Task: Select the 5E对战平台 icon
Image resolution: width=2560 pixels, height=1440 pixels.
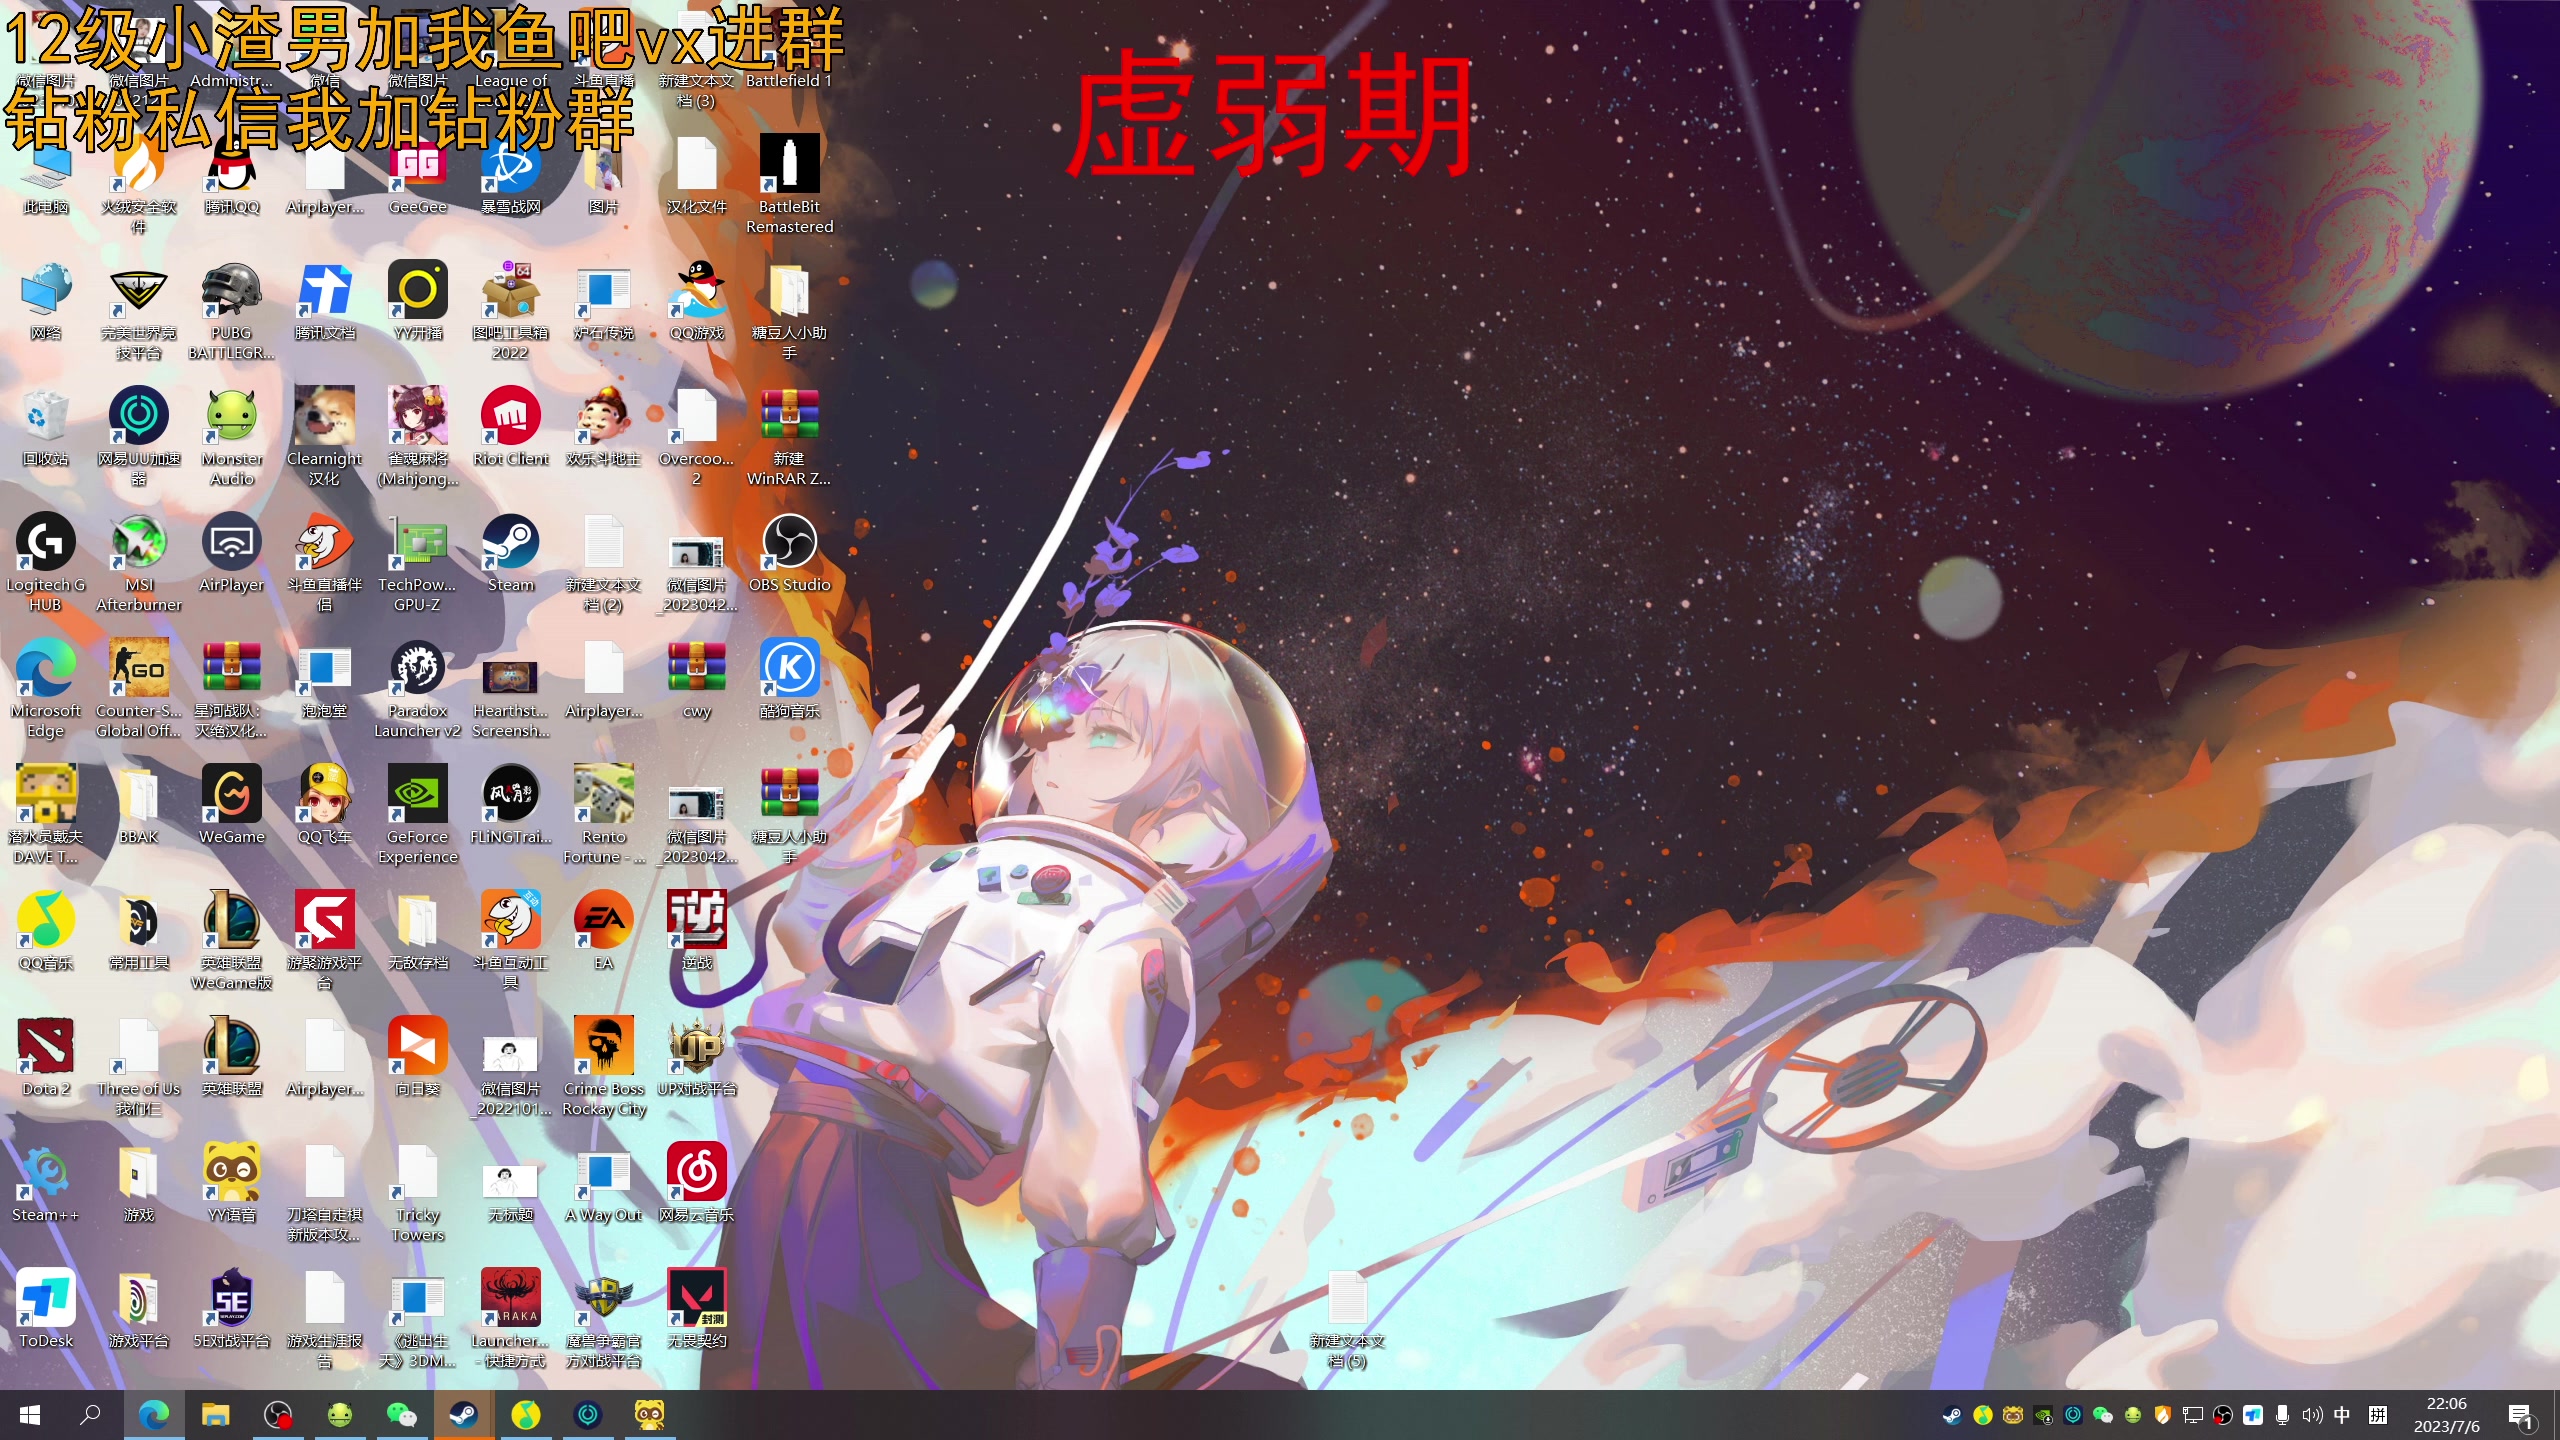Action: 231,1309
